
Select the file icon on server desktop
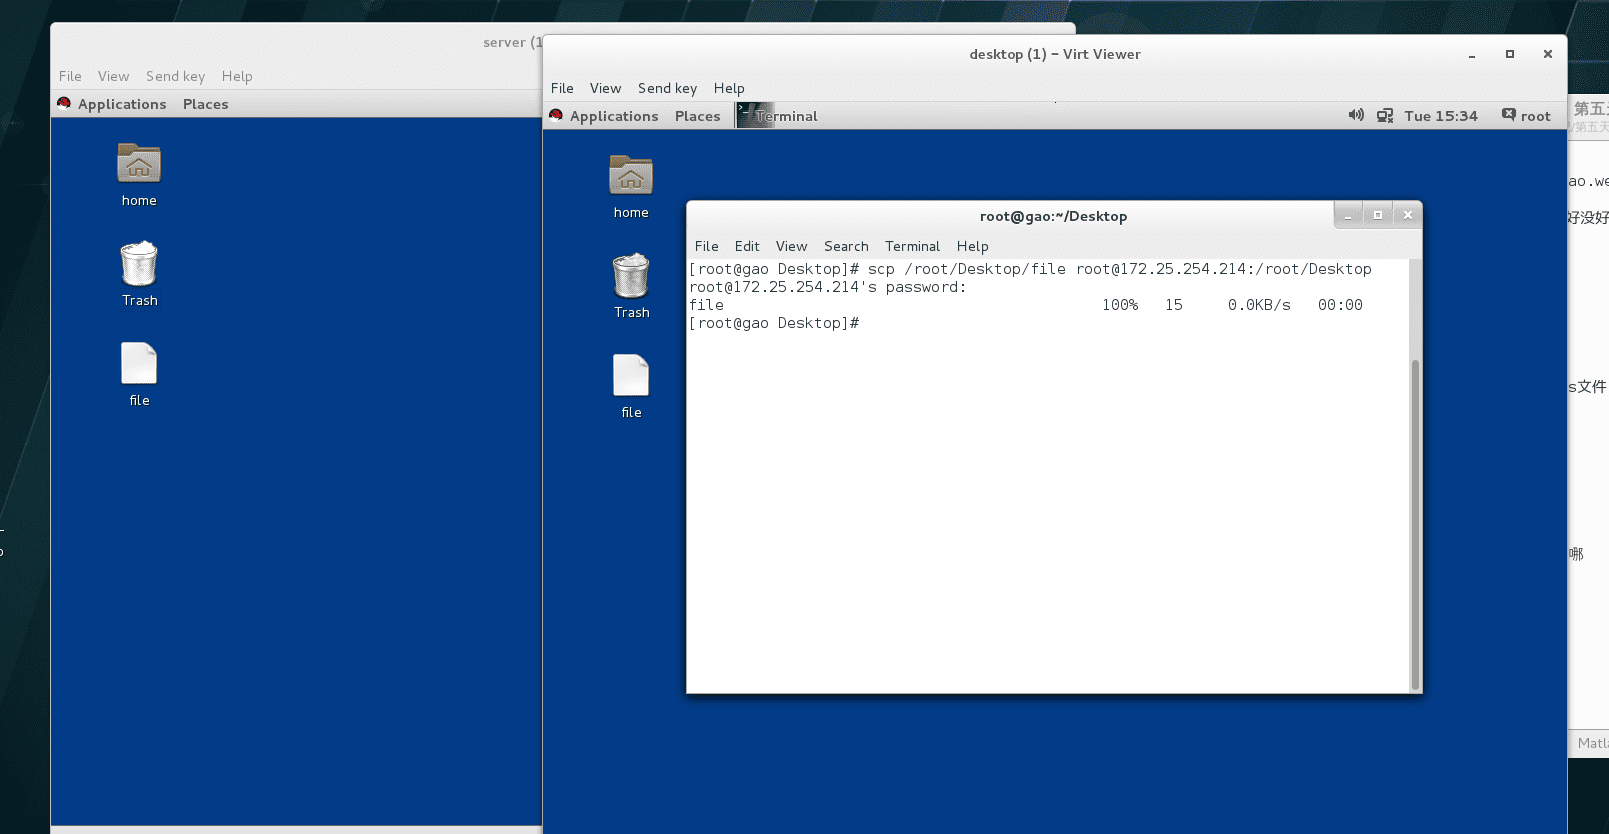pyautogui.click(x=139, y=363)
